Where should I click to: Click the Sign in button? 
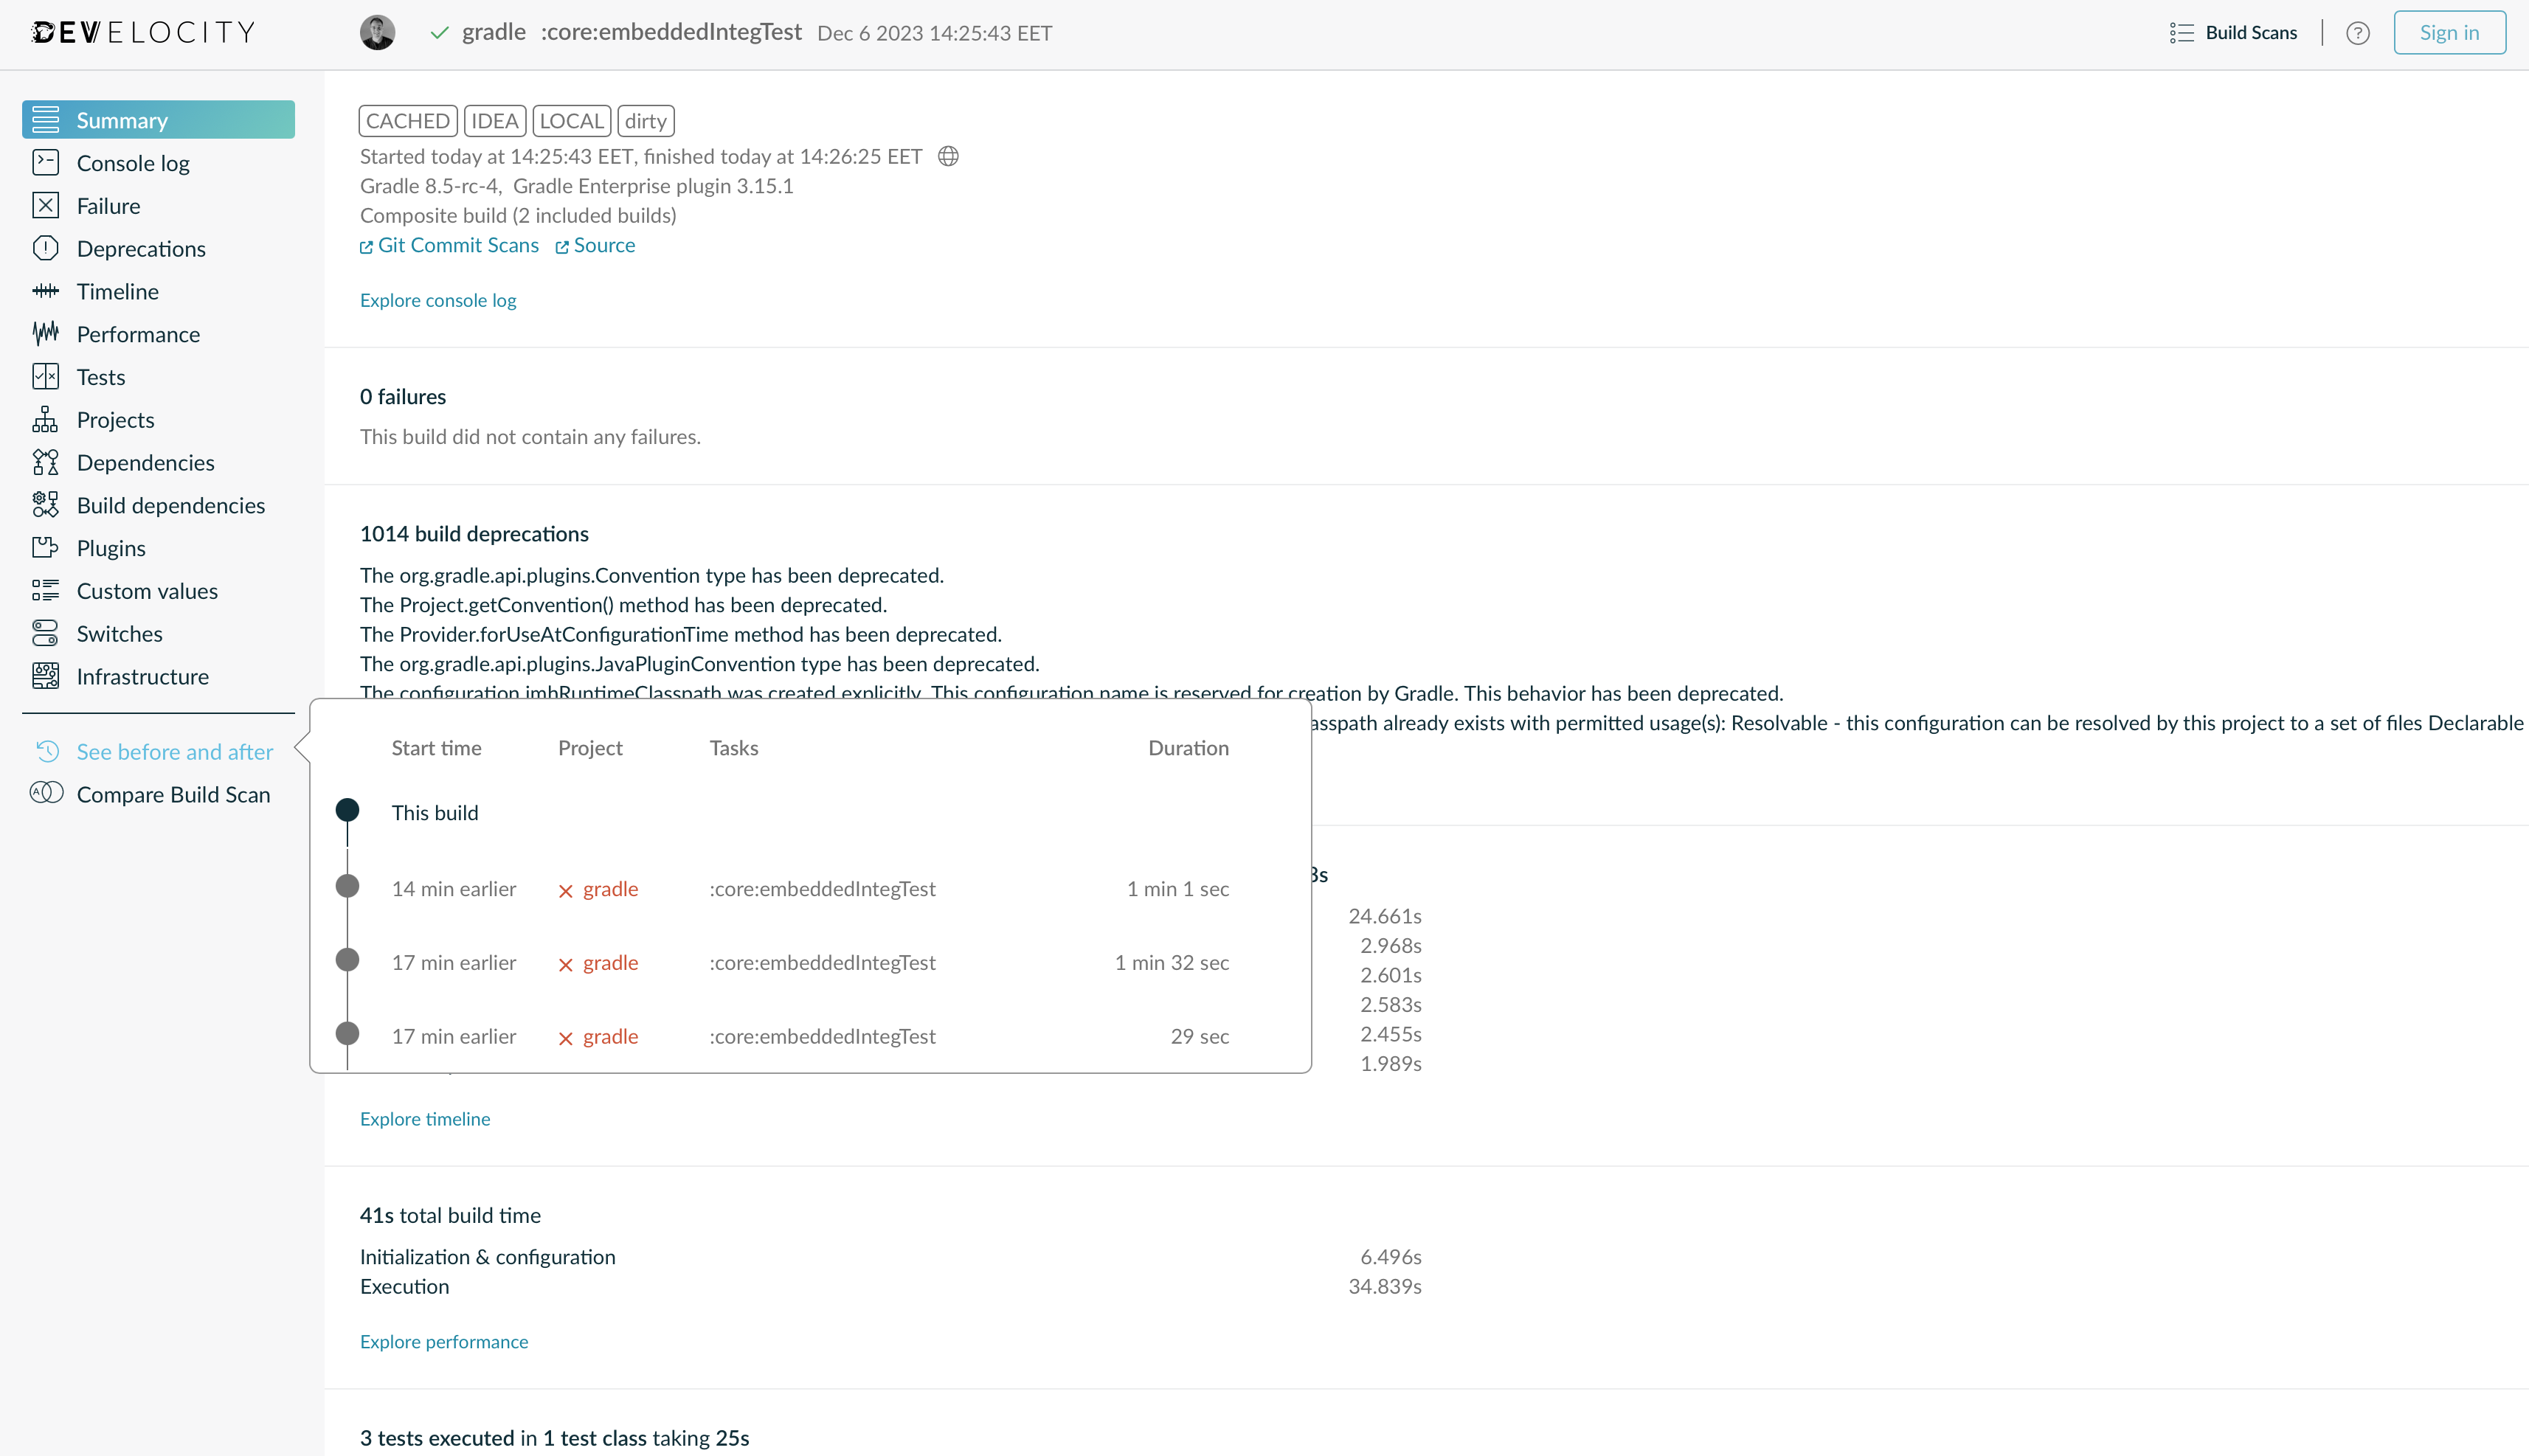pyautogui.click(x=2449, y=32)
